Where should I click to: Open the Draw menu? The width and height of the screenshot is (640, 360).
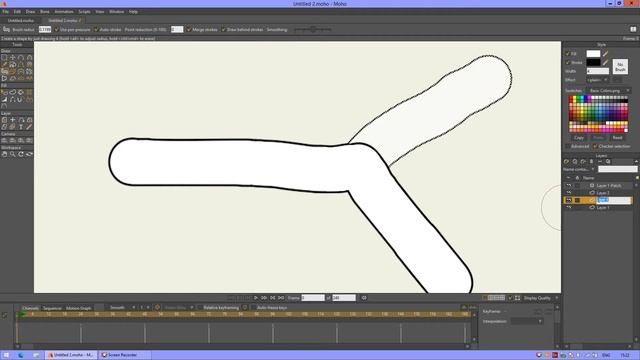pos(30,12)
